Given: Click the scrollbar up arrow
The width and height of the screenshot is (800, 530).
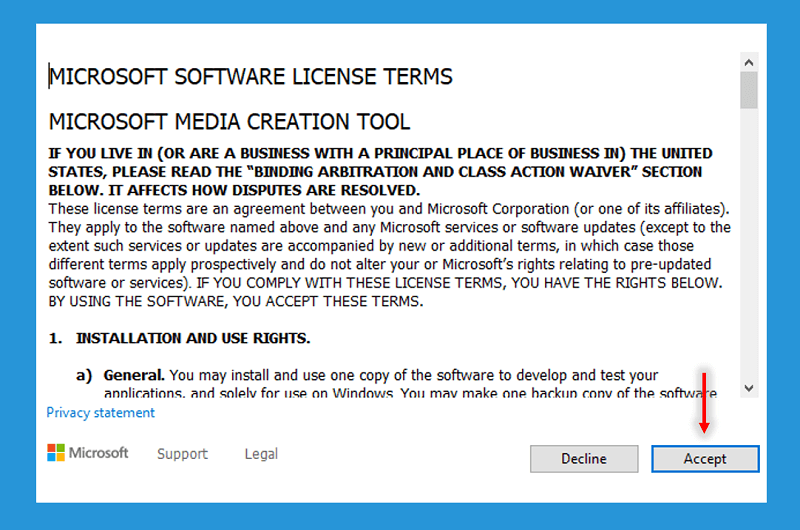Looking at the screenshot, I should pos(748,62).
